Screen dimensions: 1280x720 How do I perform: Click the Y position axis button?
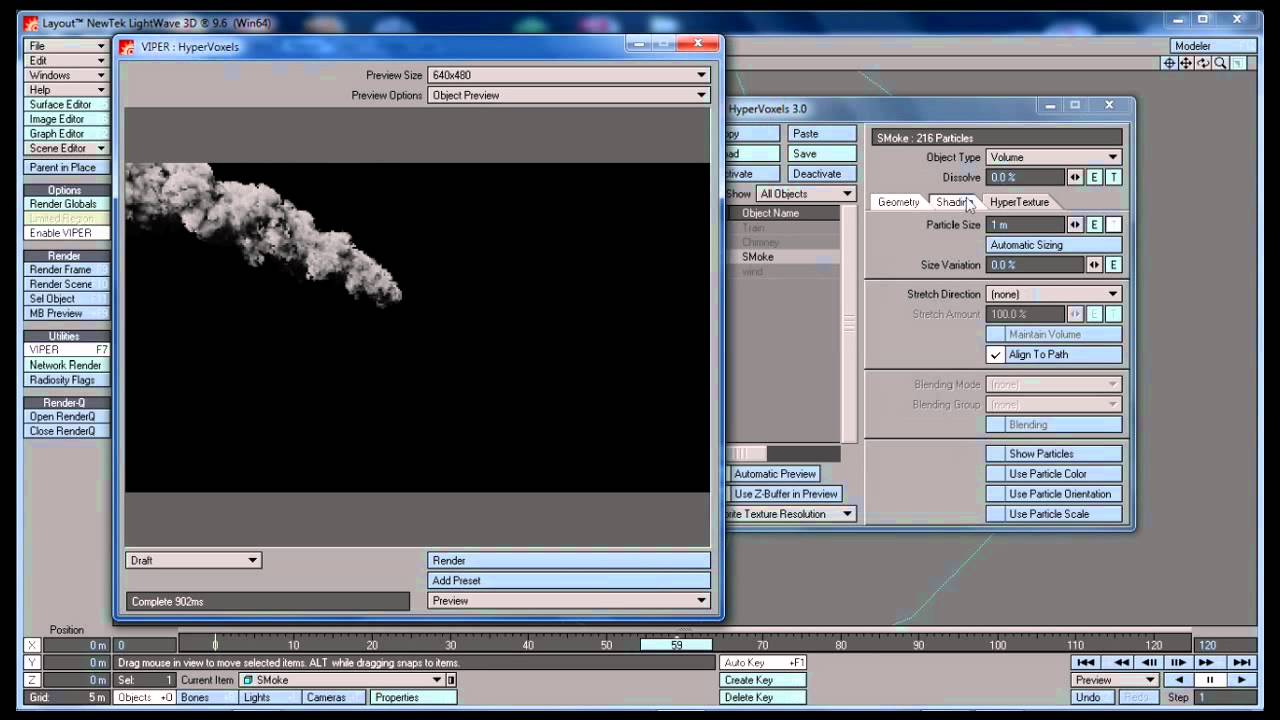32,662
